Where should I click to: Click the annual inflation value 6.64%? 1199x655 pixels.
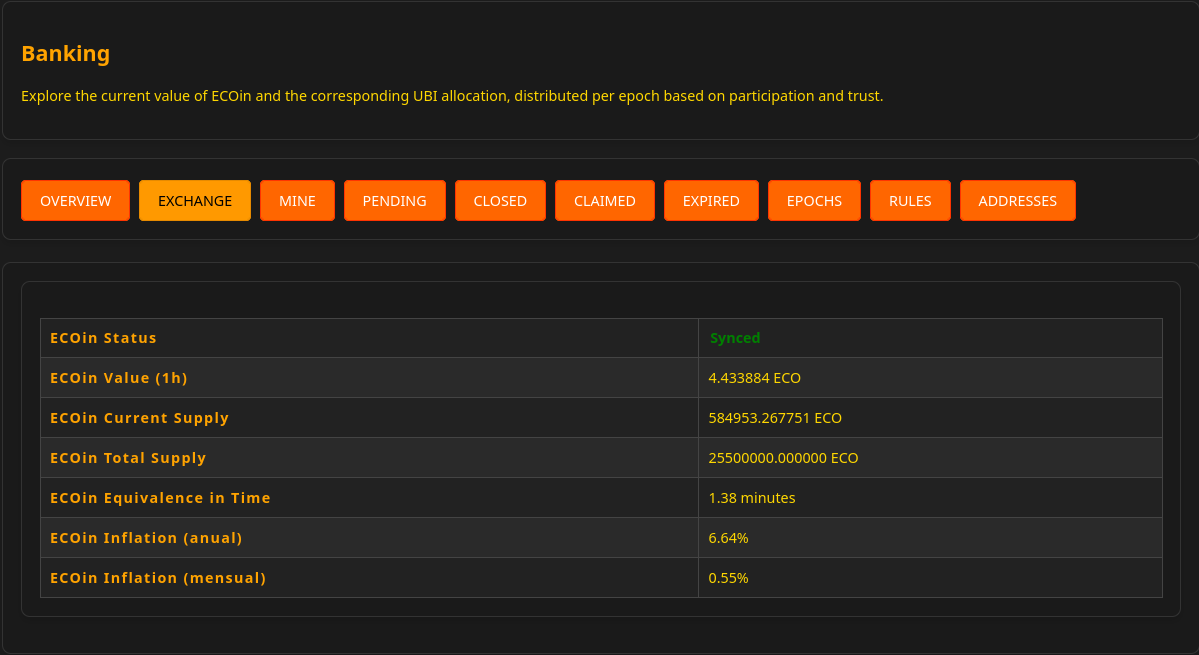tap(728, 538)
